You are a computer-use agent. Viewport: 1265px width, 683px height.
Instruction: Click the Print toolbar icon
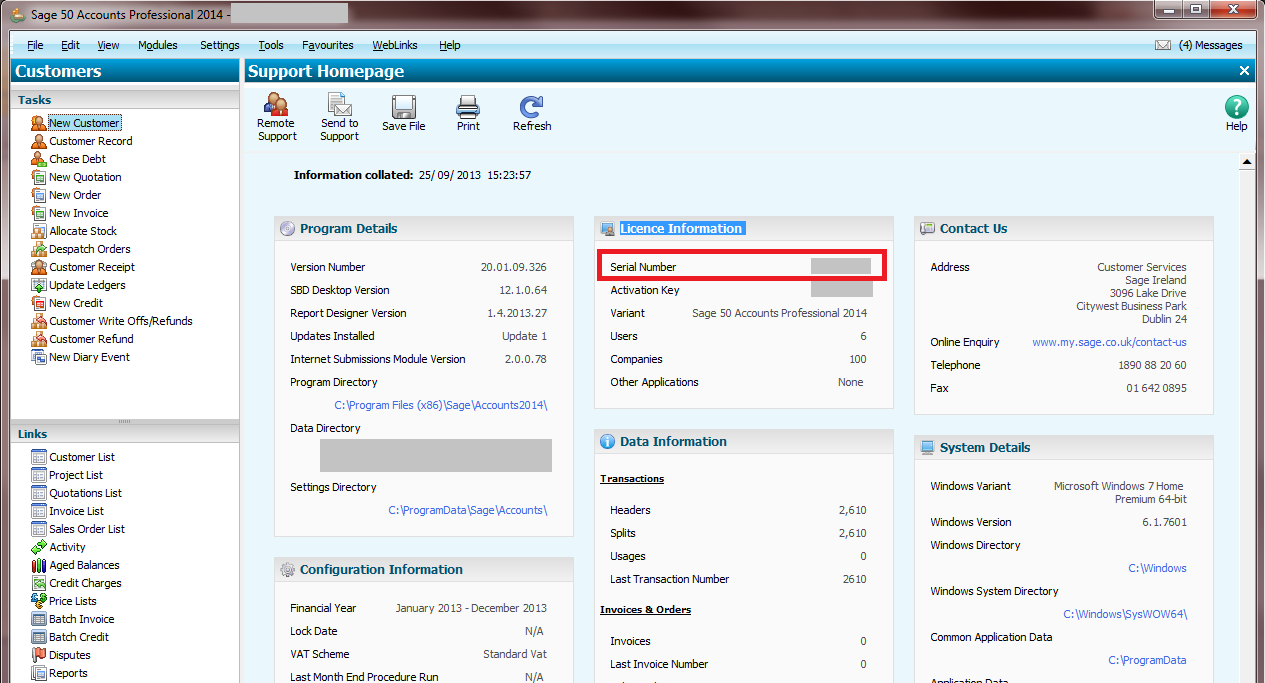(x=468, y=106)
